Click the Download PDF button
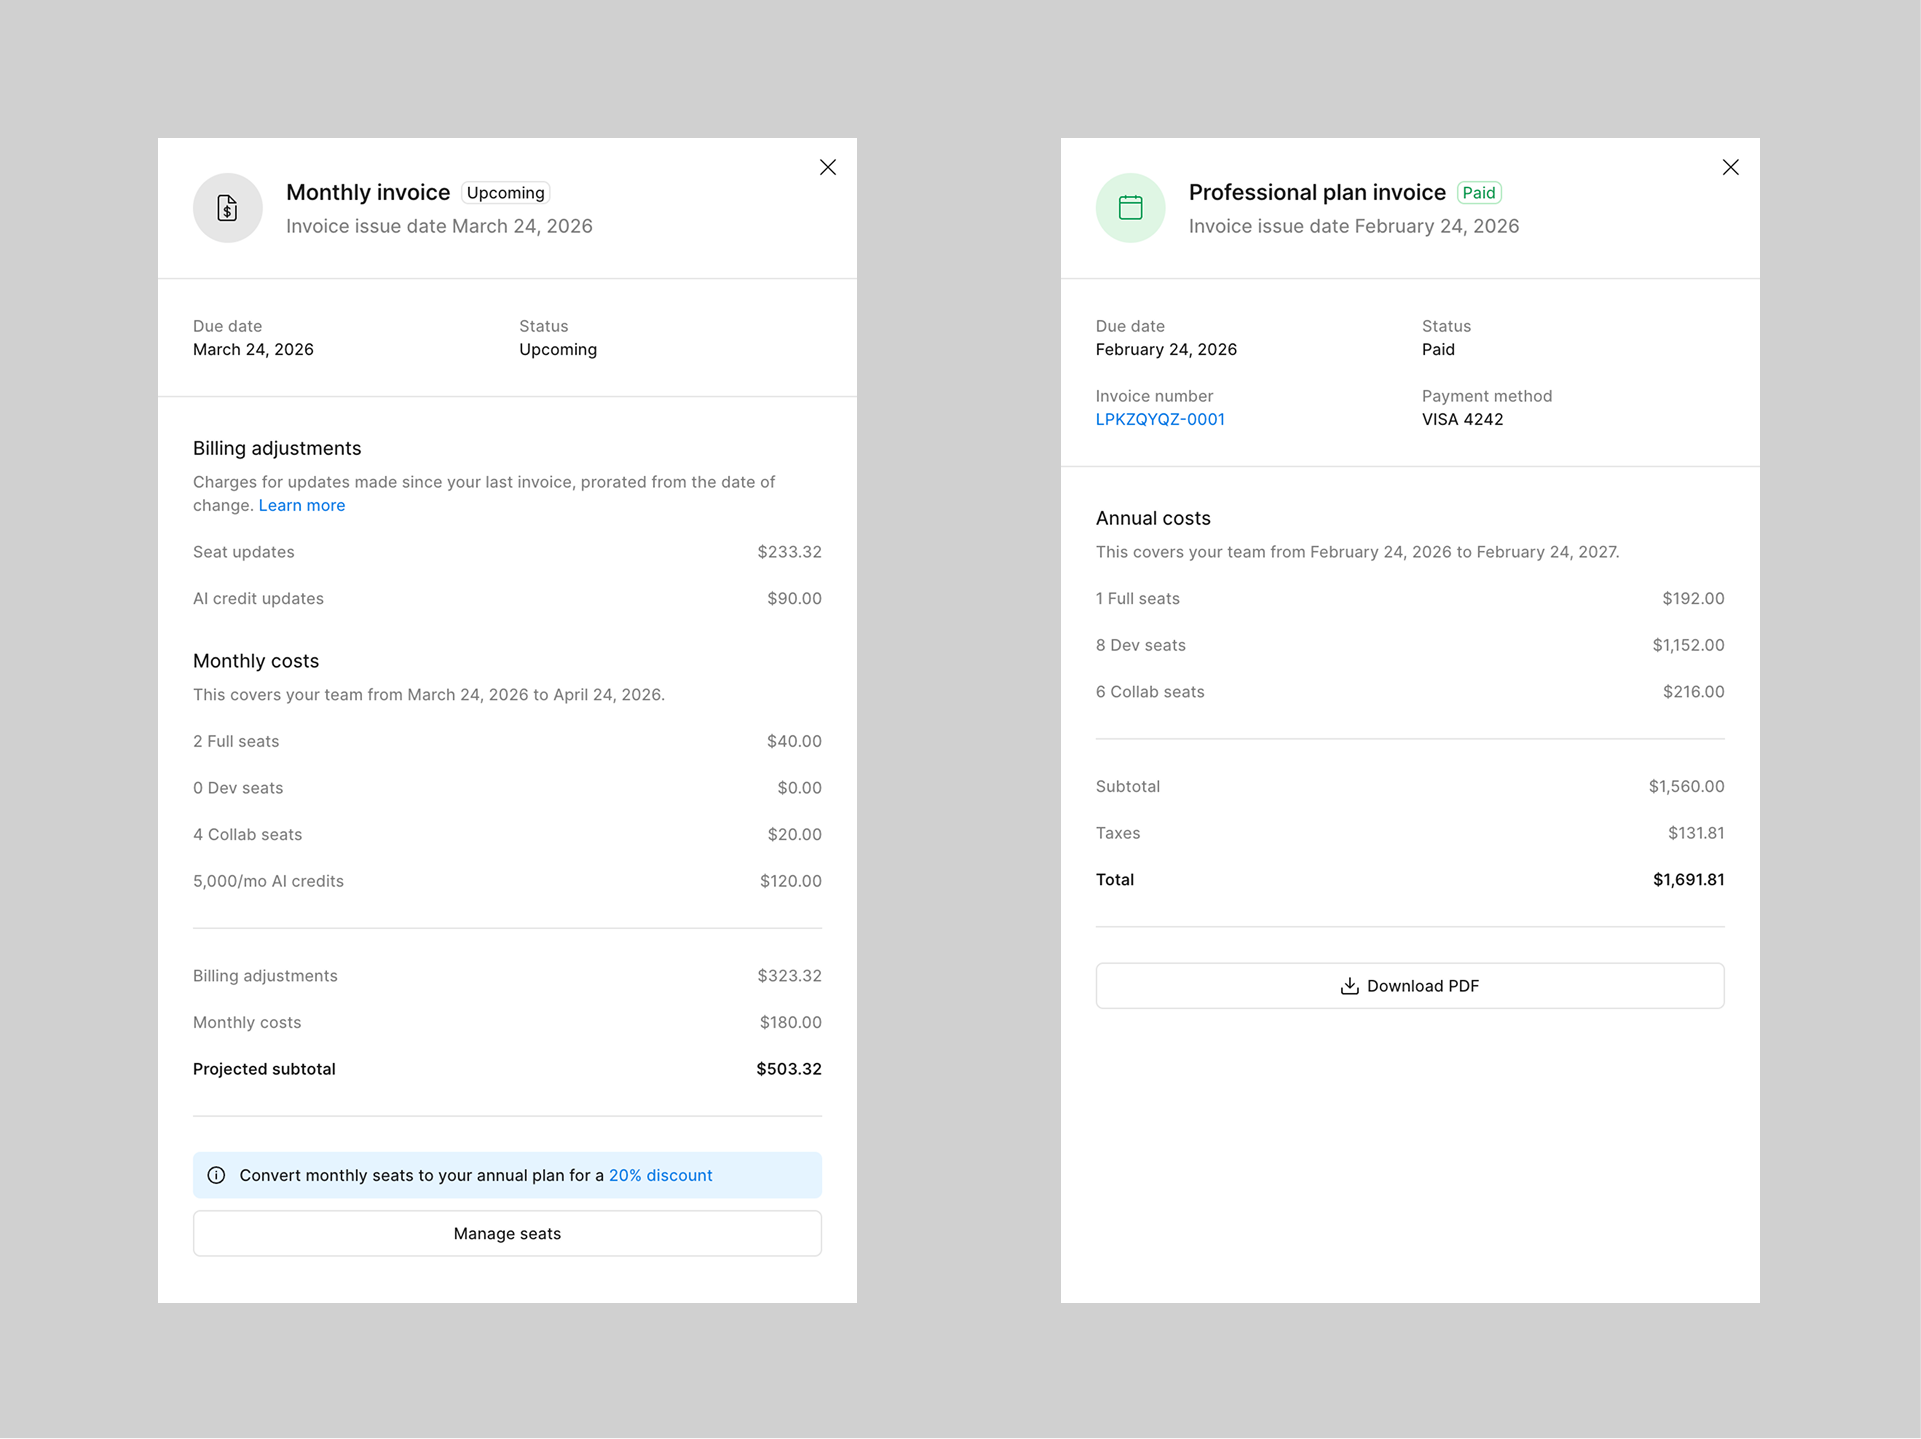Viewport: 1921px width, 1439px height. coord(1409,985)
